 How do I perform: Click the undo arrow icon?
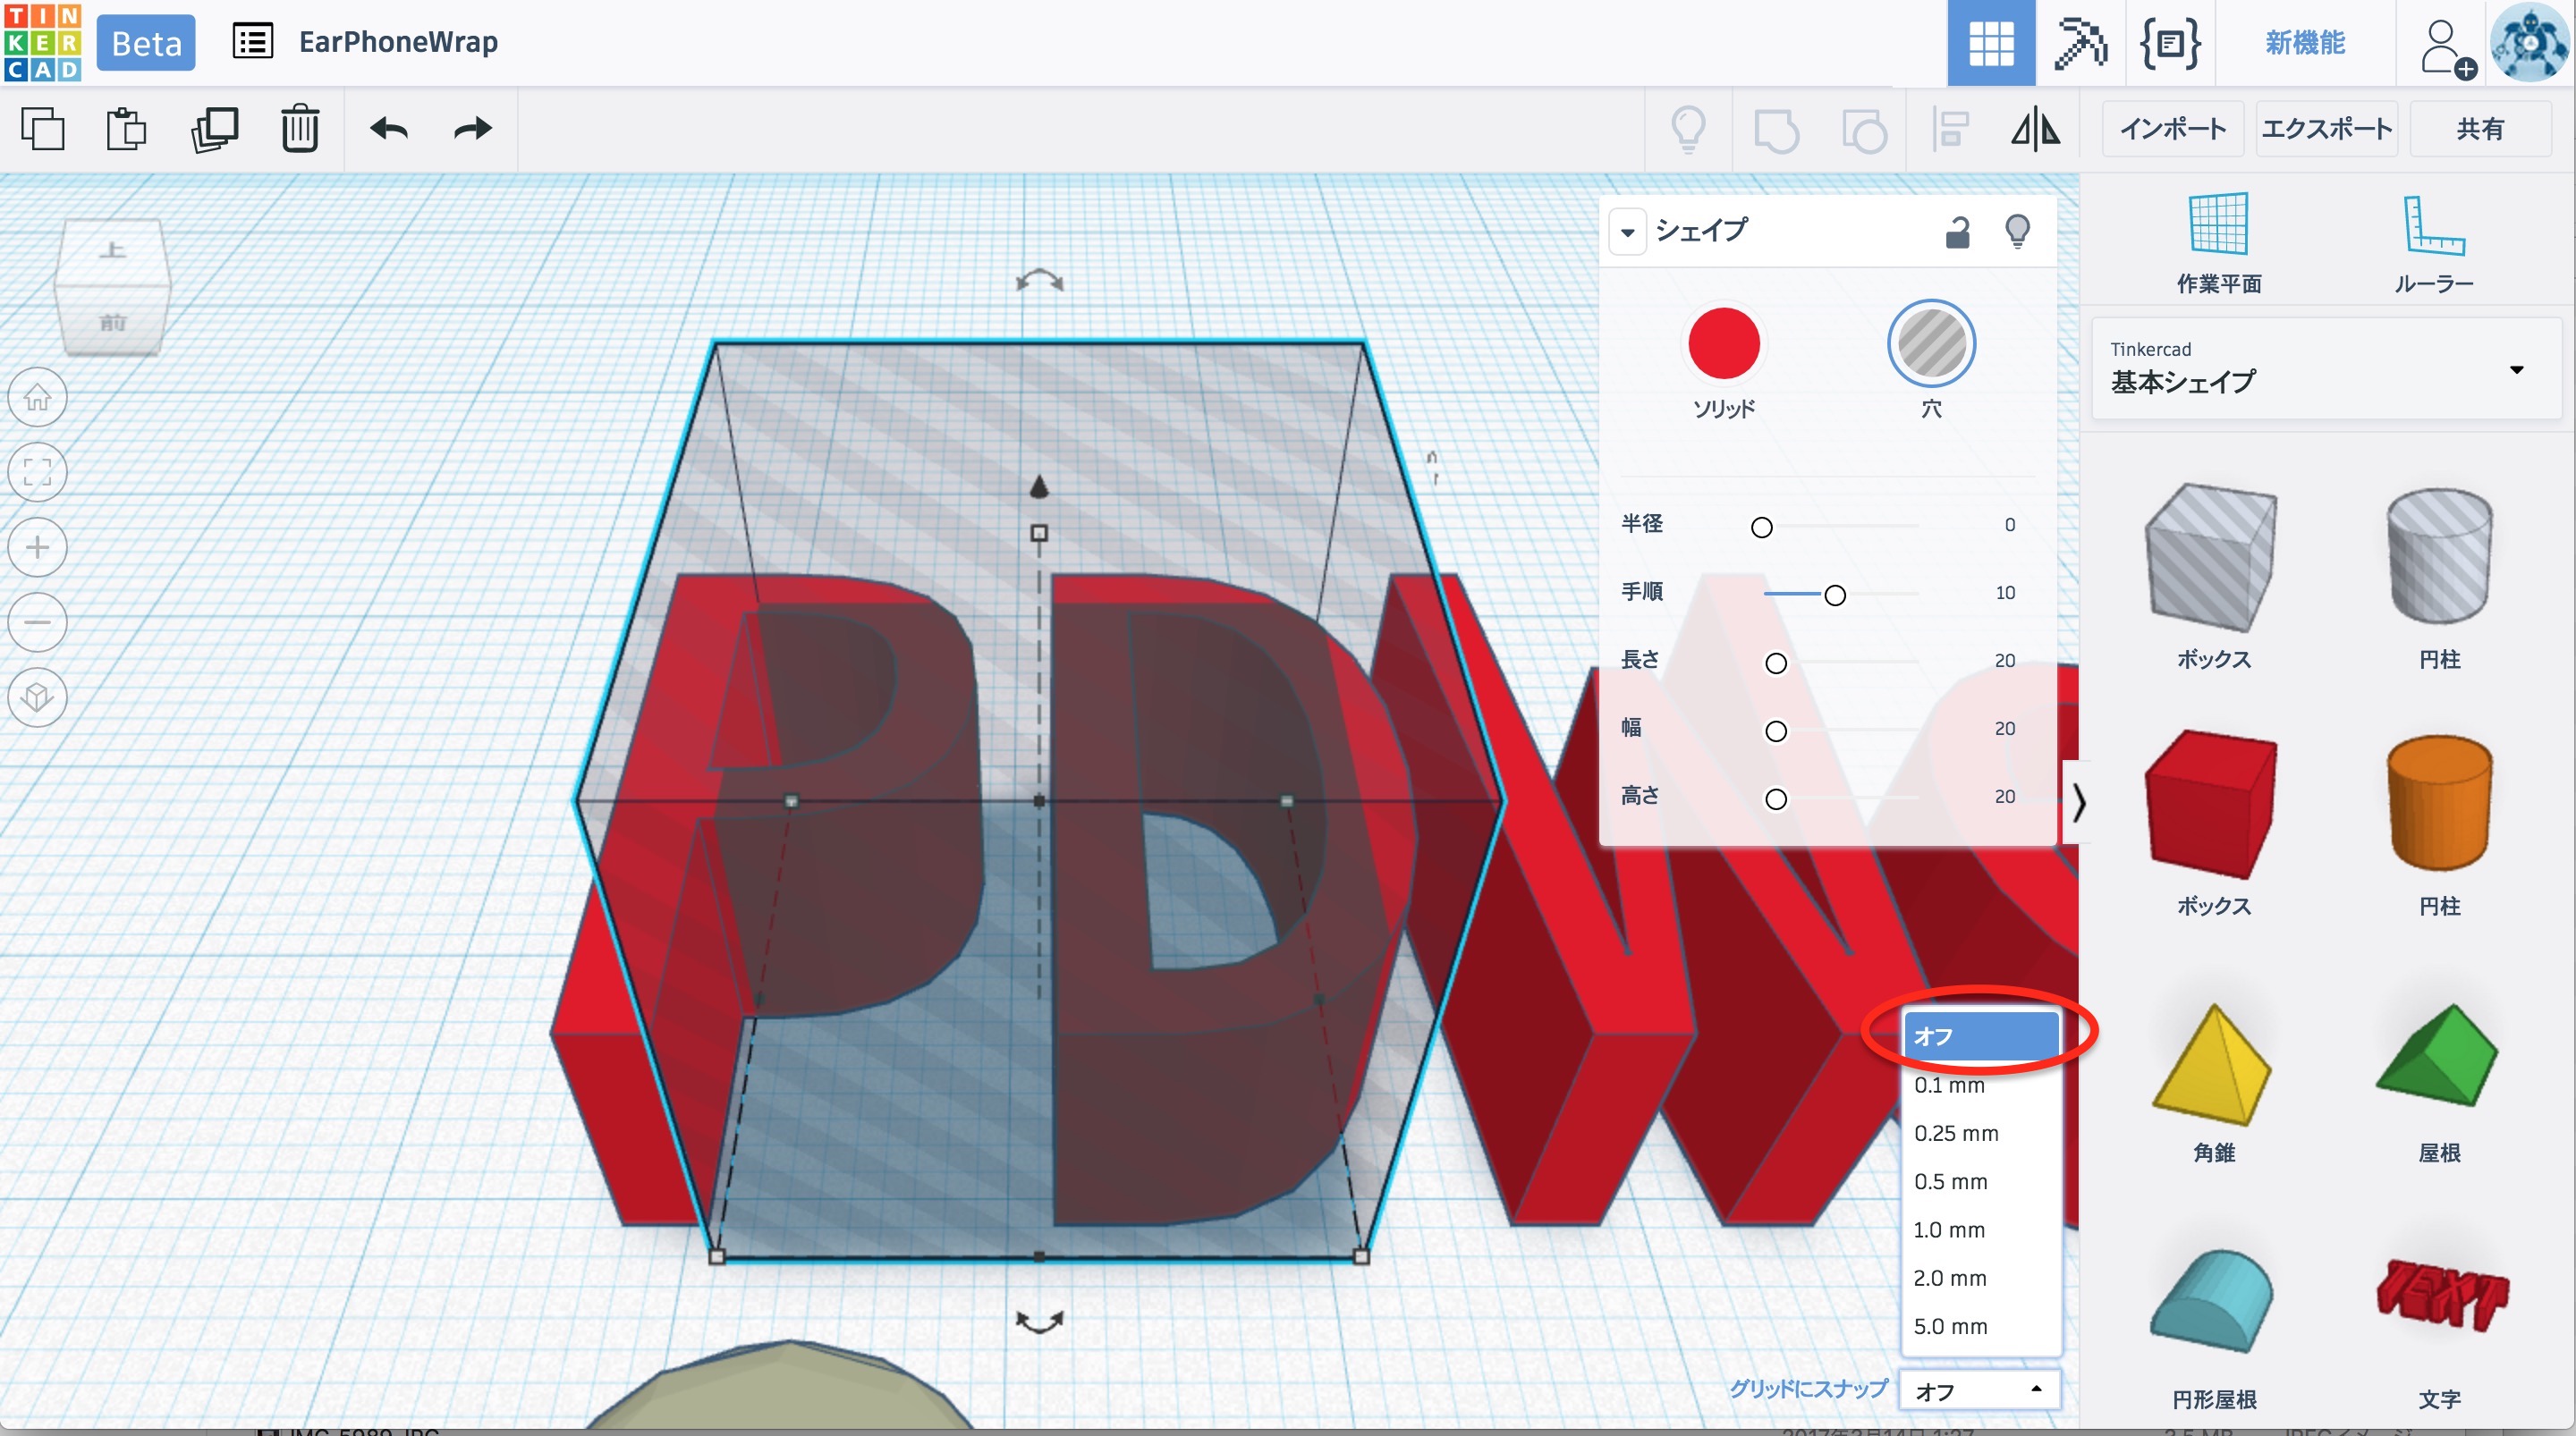pyautogui.click(x=388, y=128)
